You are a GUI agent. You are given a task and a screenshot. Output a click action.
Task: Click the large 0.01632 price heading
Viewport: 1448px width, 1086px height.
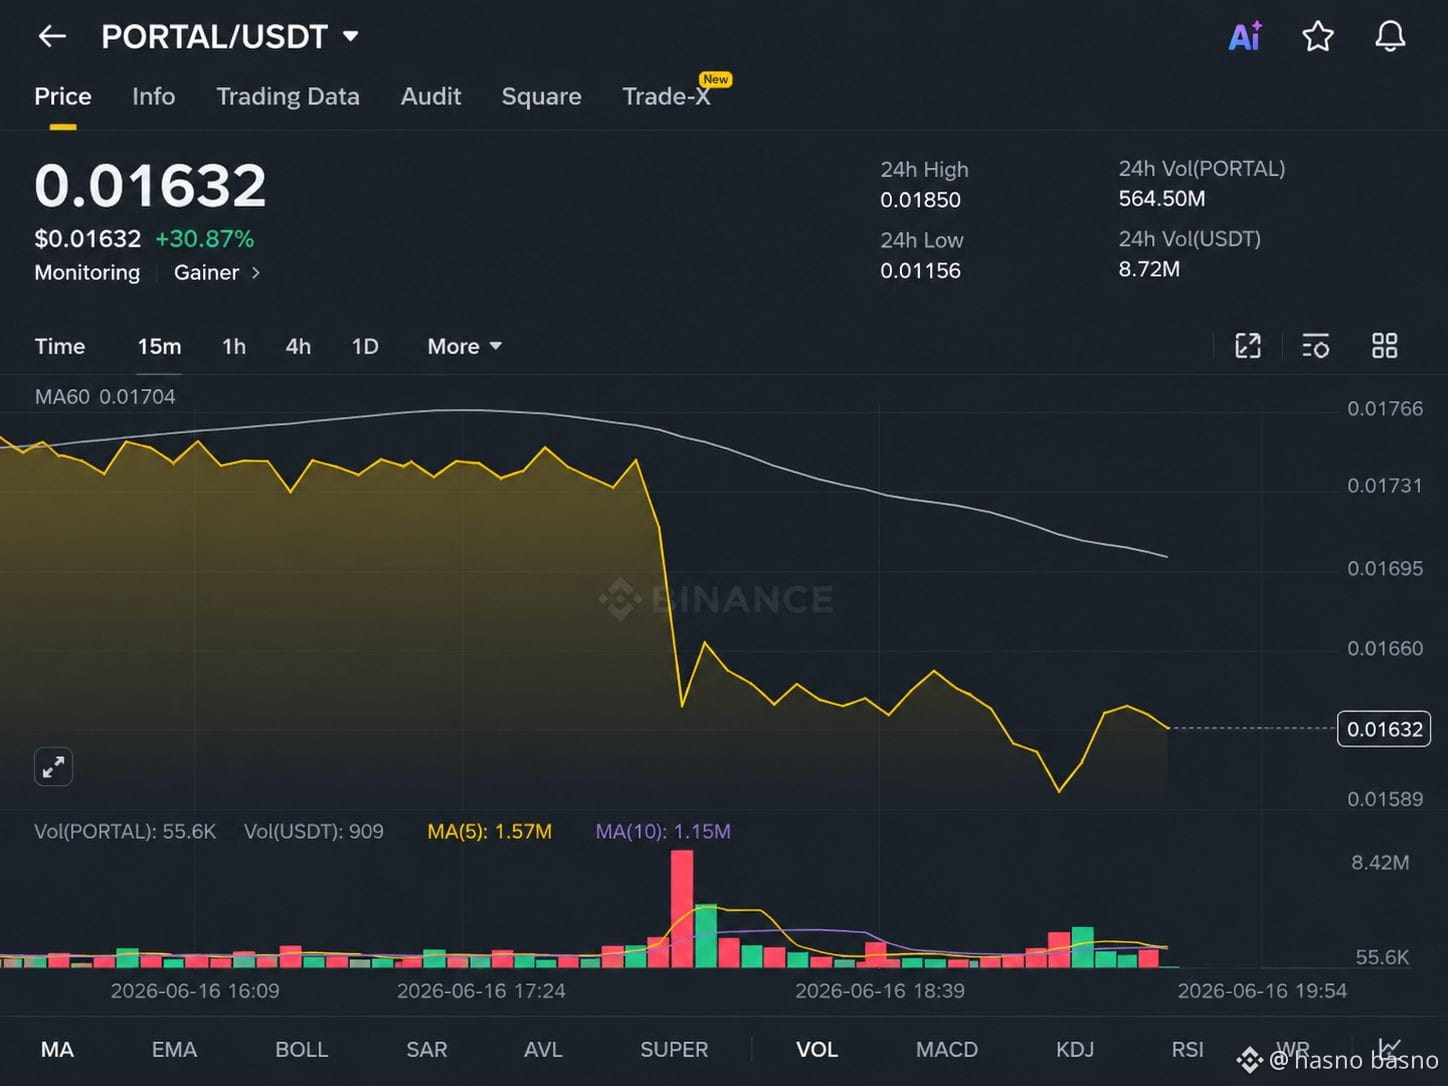click(150, 186)
